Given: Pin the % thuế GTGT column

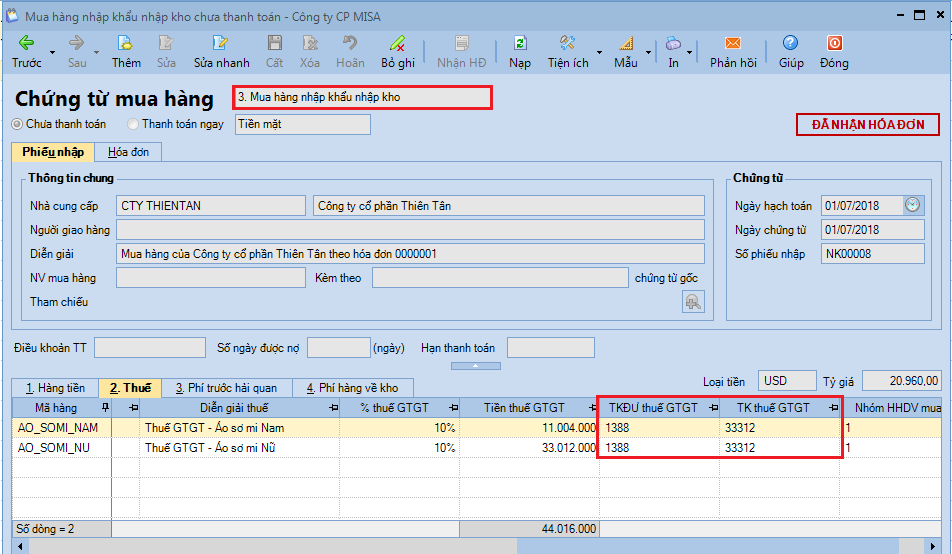Looking at the screenshot, I should (x=453, y=407).
